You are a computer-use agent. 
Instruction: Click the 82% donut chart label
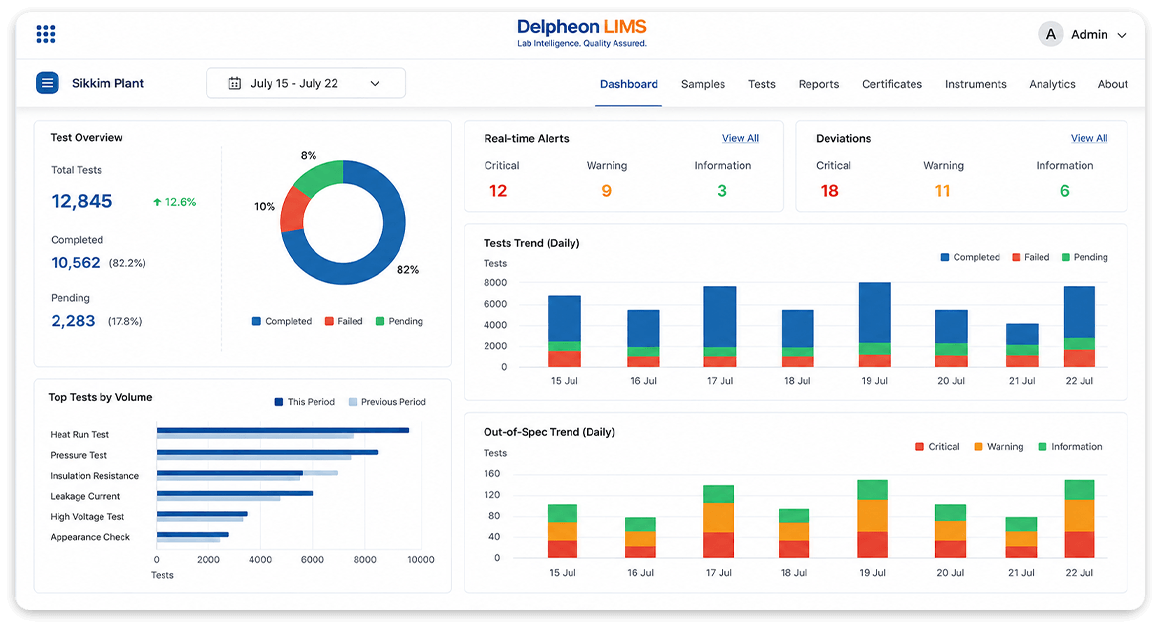pyautogui.click(x=407, y=270)
